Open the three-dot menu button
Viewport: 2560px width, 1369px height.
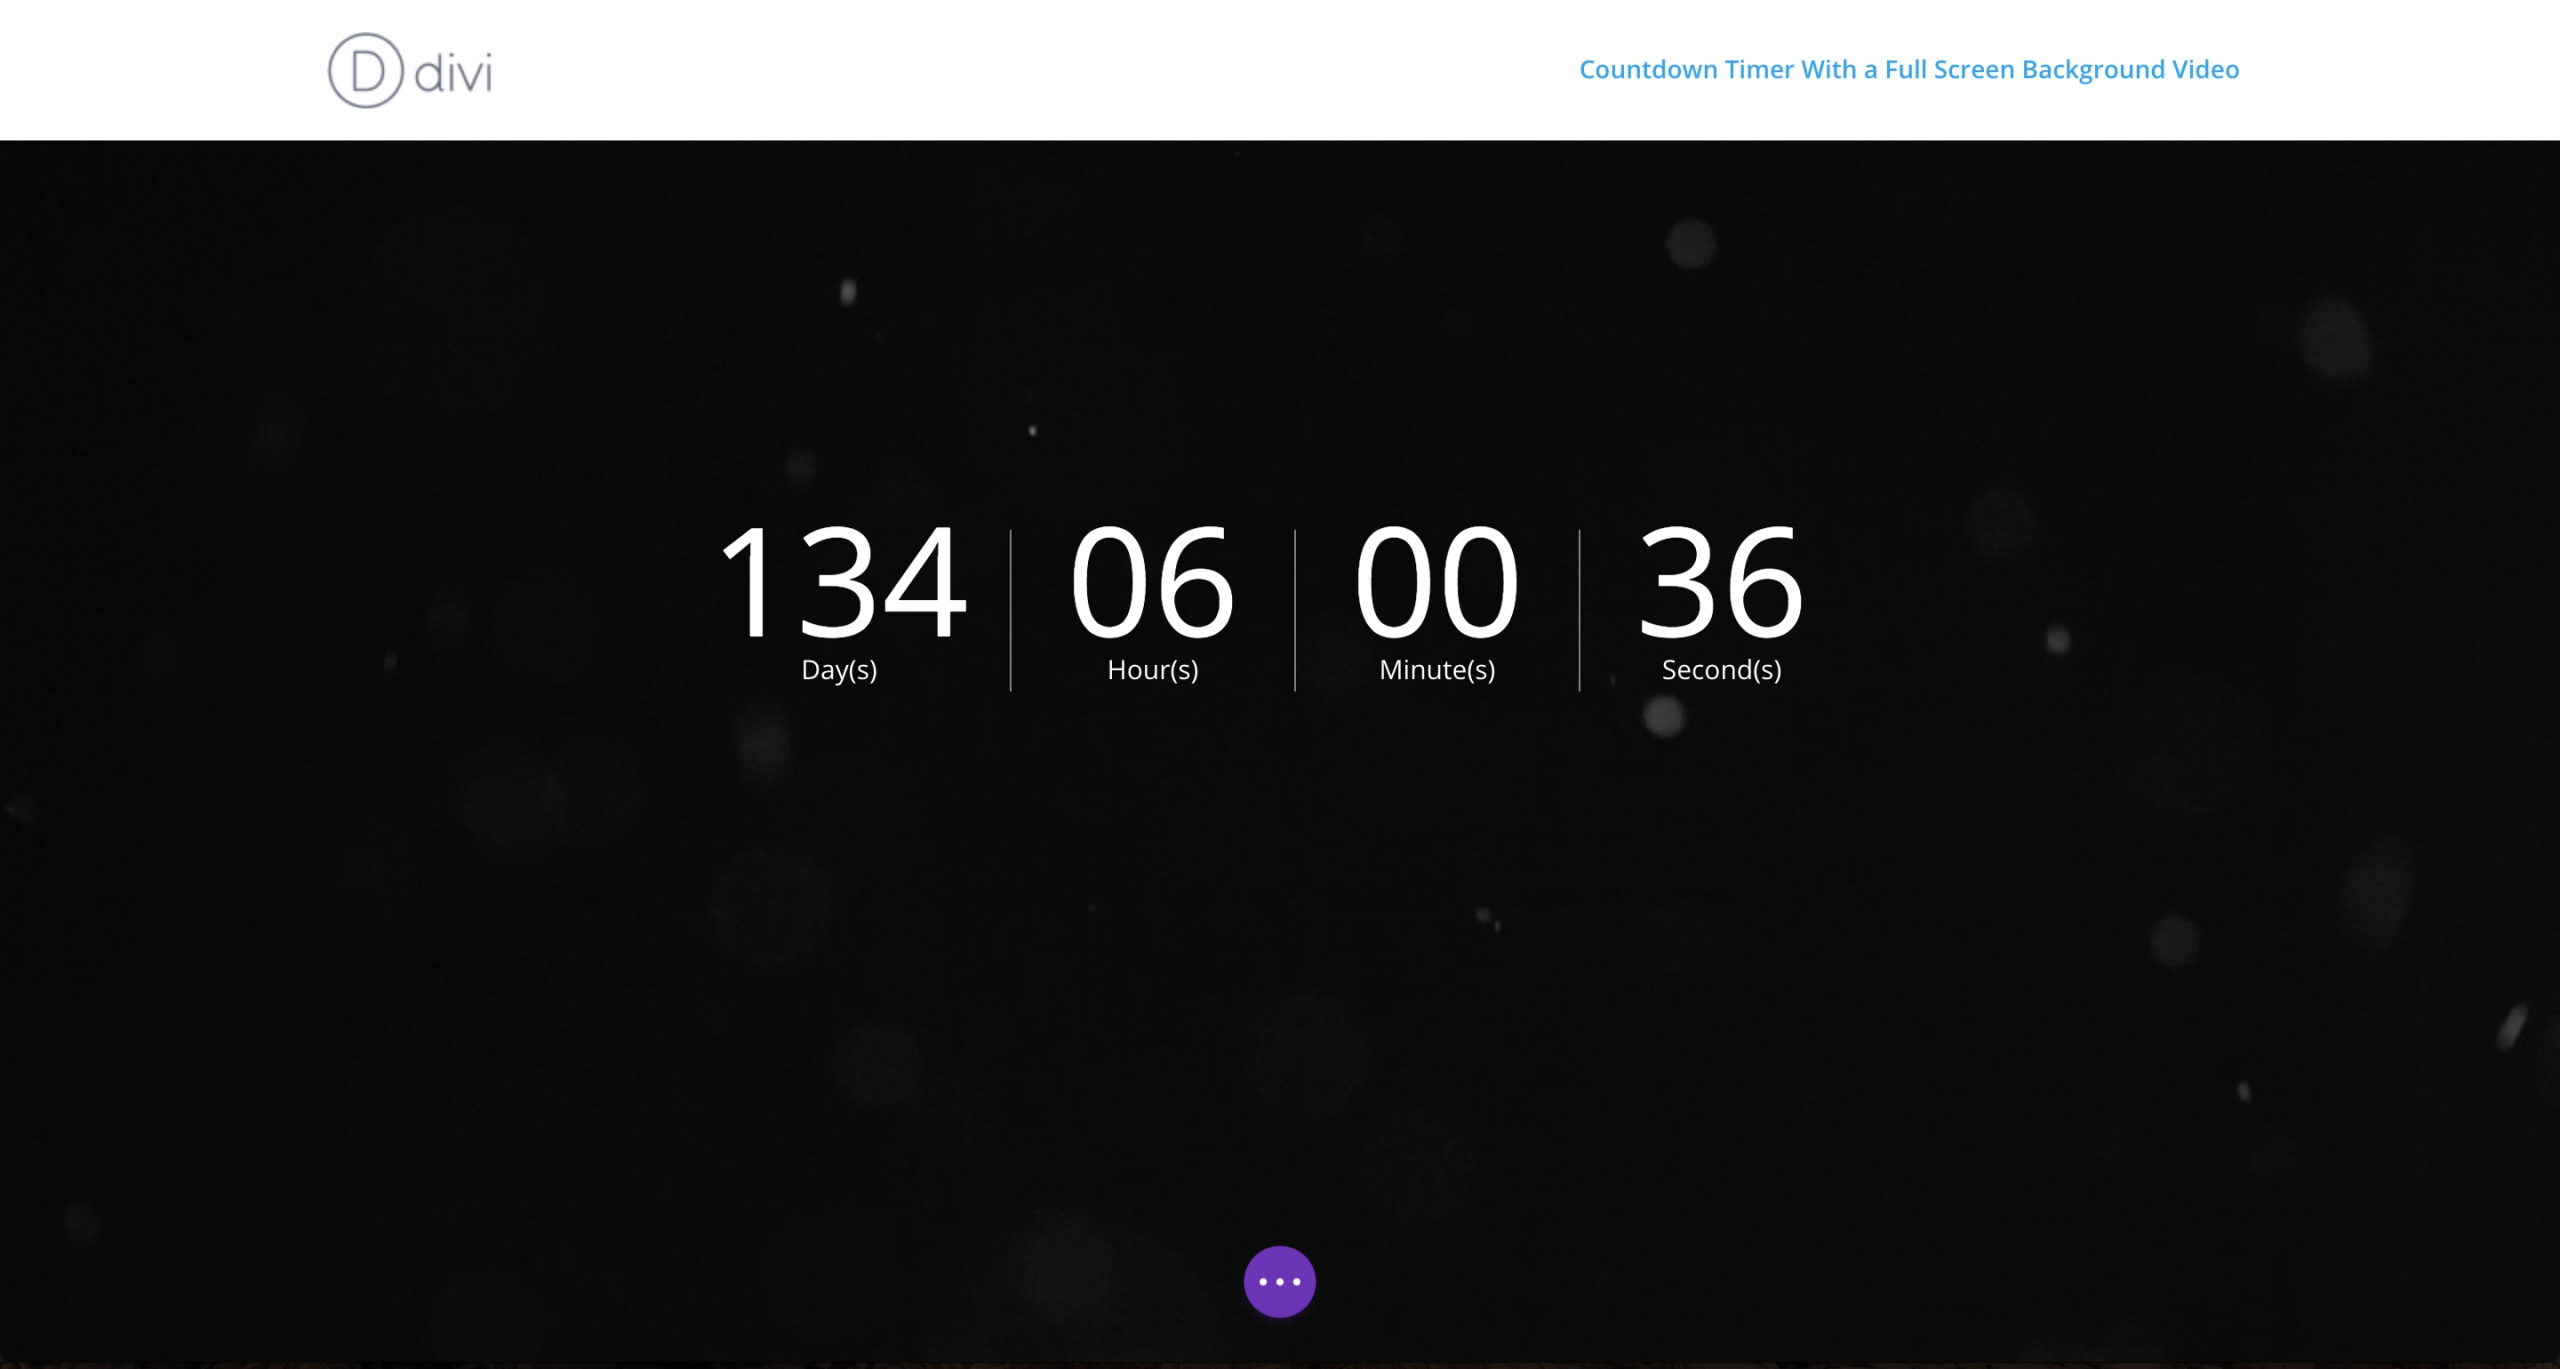click(x=1280, y=1281)
